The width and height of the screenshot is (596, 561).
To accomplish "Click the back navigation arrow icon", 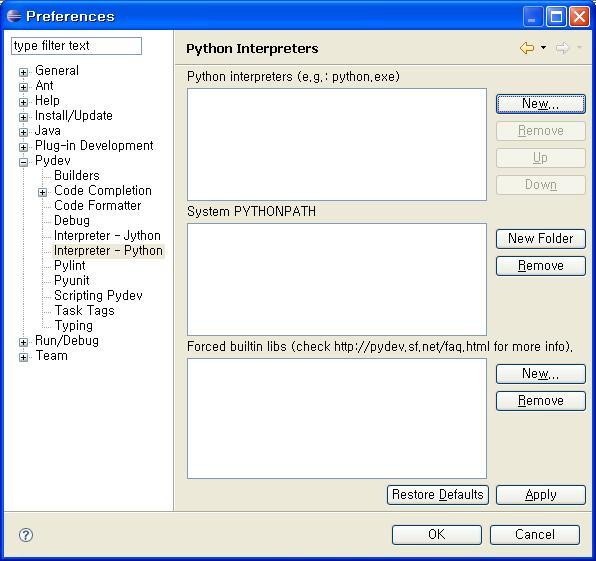I will (527, 48).
